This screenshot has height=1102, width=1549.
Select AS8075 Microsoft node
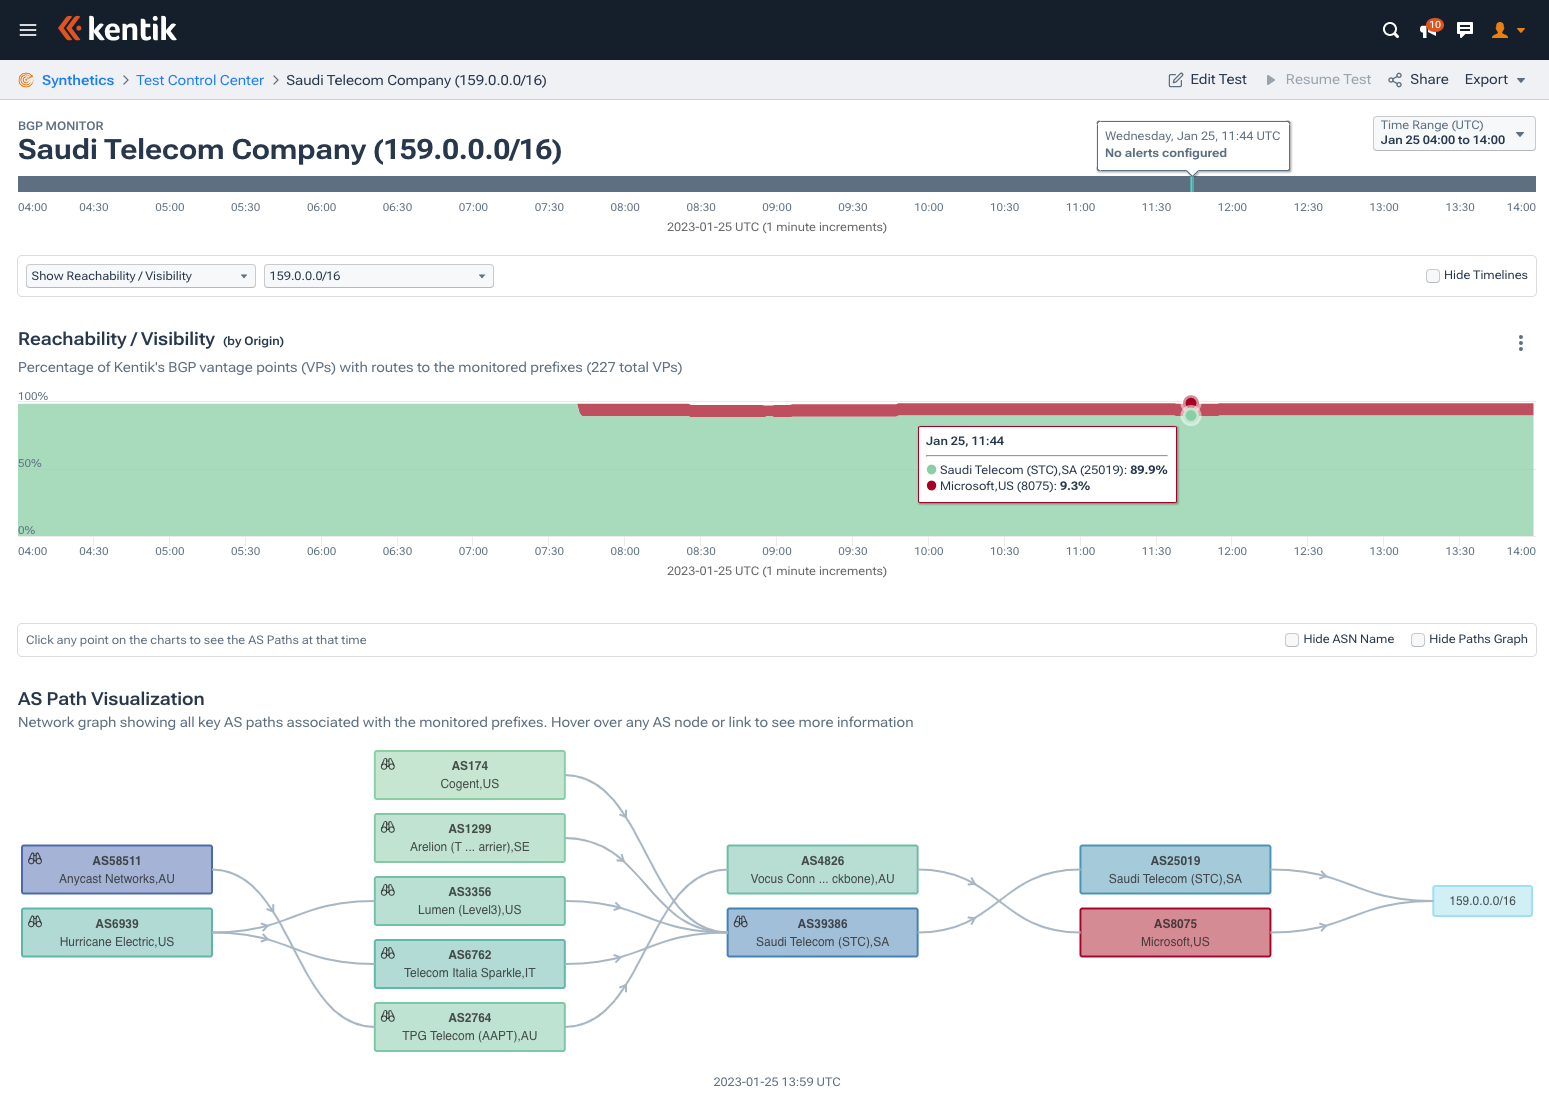[x=1176, y=933]
